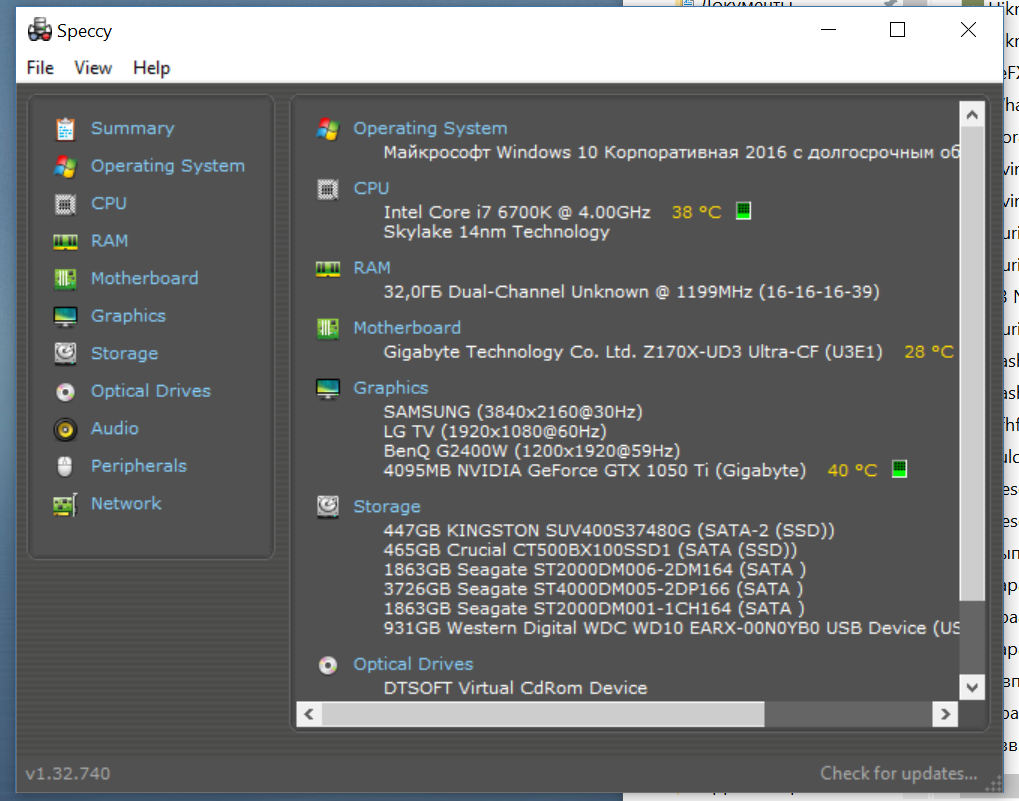
Task: Click the NVIDIA GeForce GTX 1050 Ti line
Action: point(595,470)
